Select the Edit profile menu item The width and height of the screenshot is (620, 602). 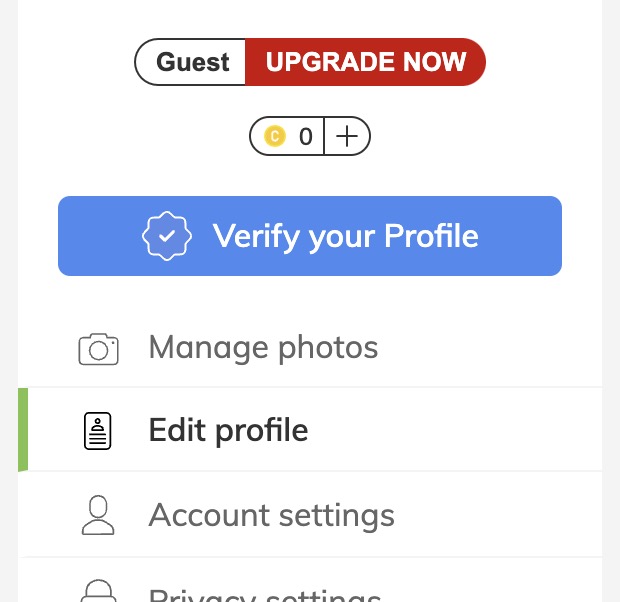(x=310, y=430)
